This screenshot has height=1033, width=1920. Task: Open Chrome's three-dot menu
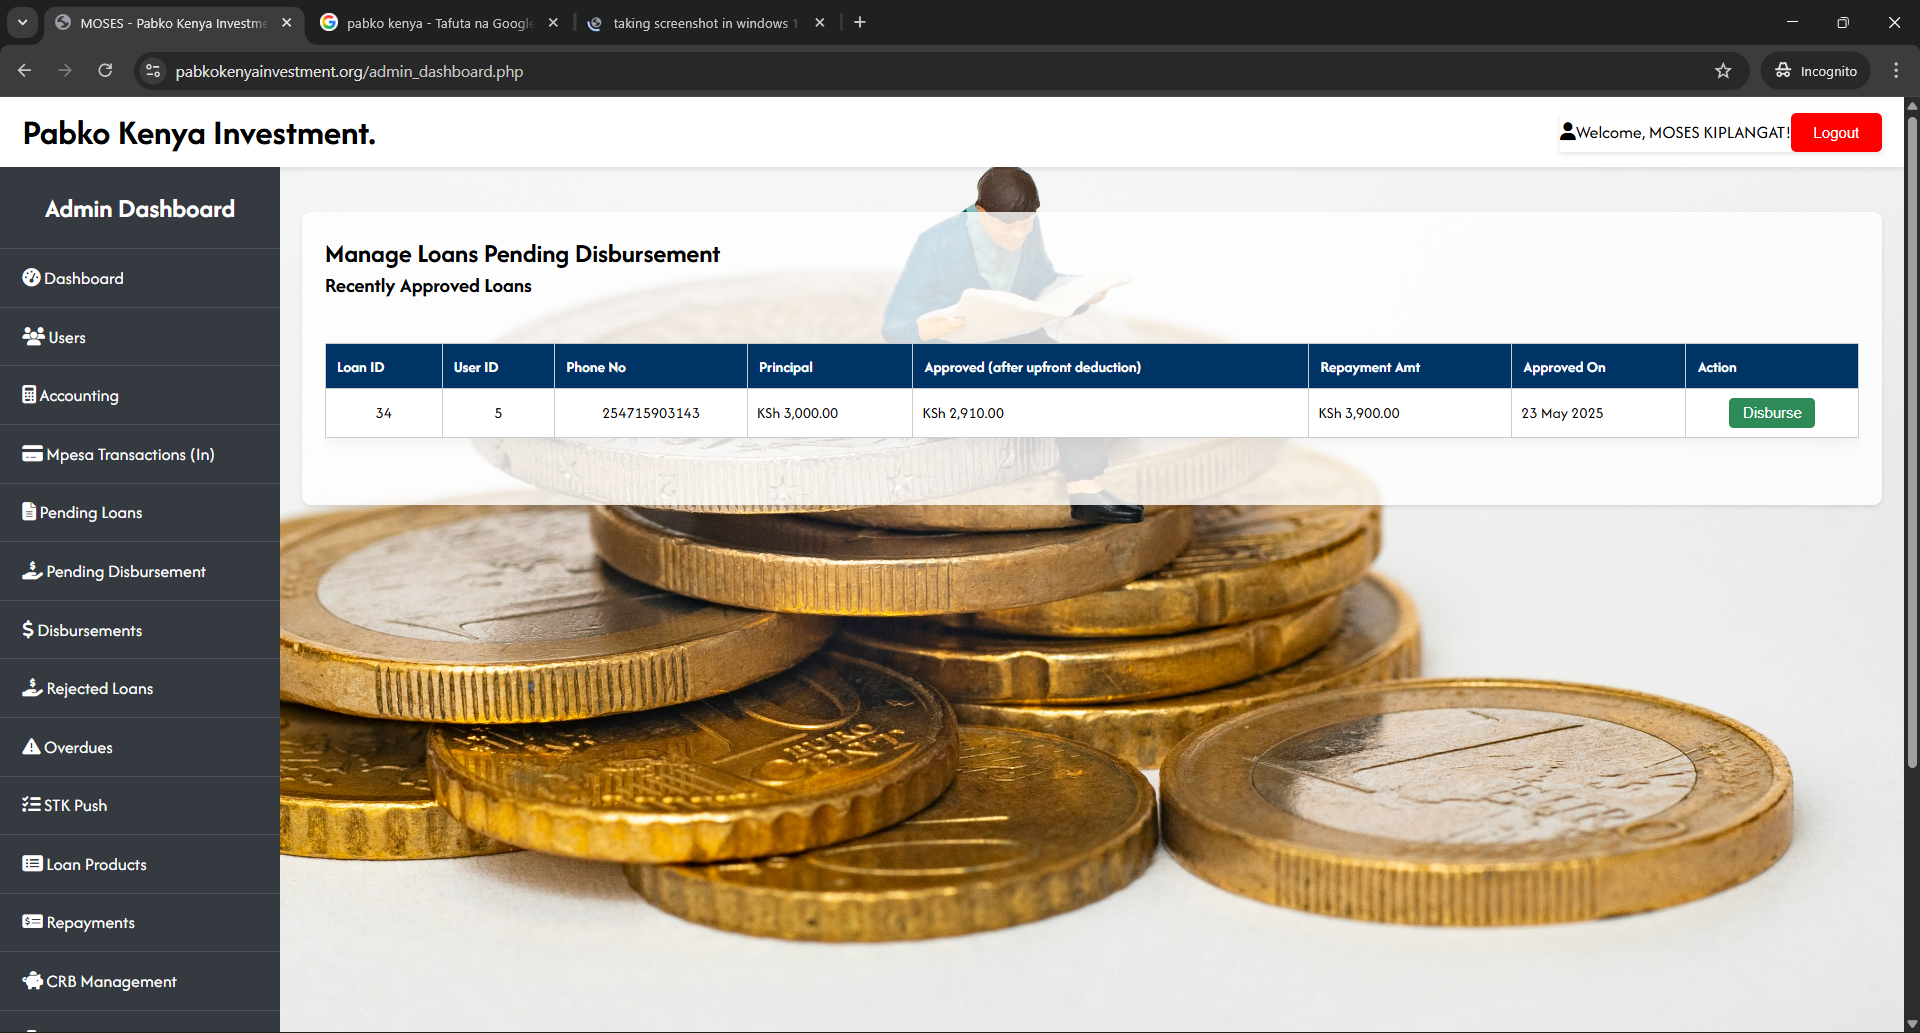[1896, 71]
